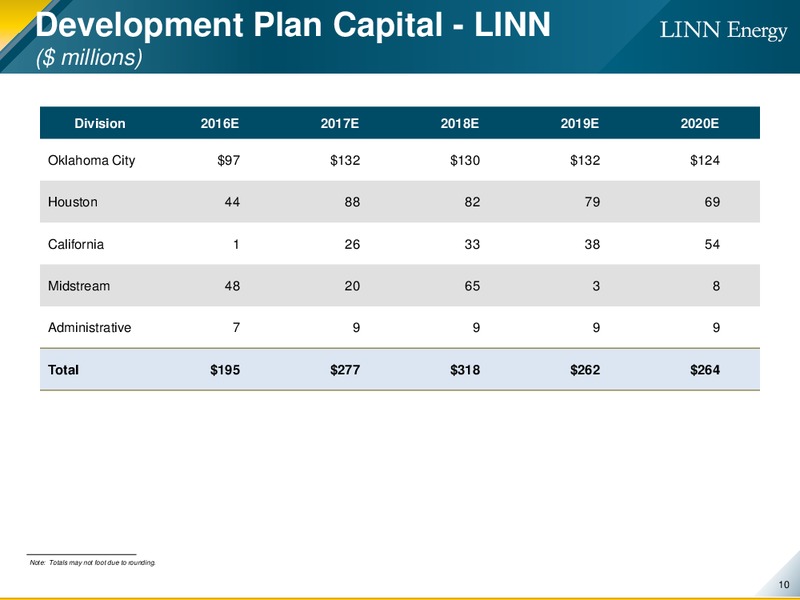Click Midstream 2020E value "8"
800x600 pixels.
click(x=716, y=286)
